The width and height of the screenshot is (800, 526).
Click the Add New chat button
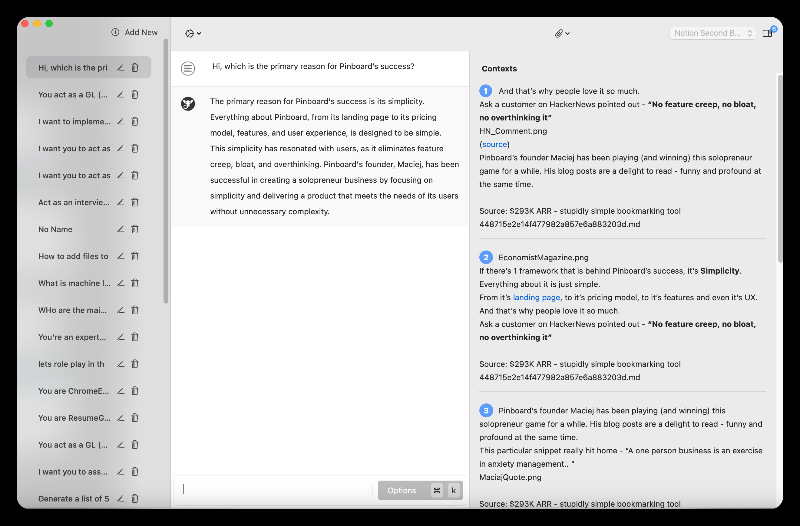(x=135, y=33)
